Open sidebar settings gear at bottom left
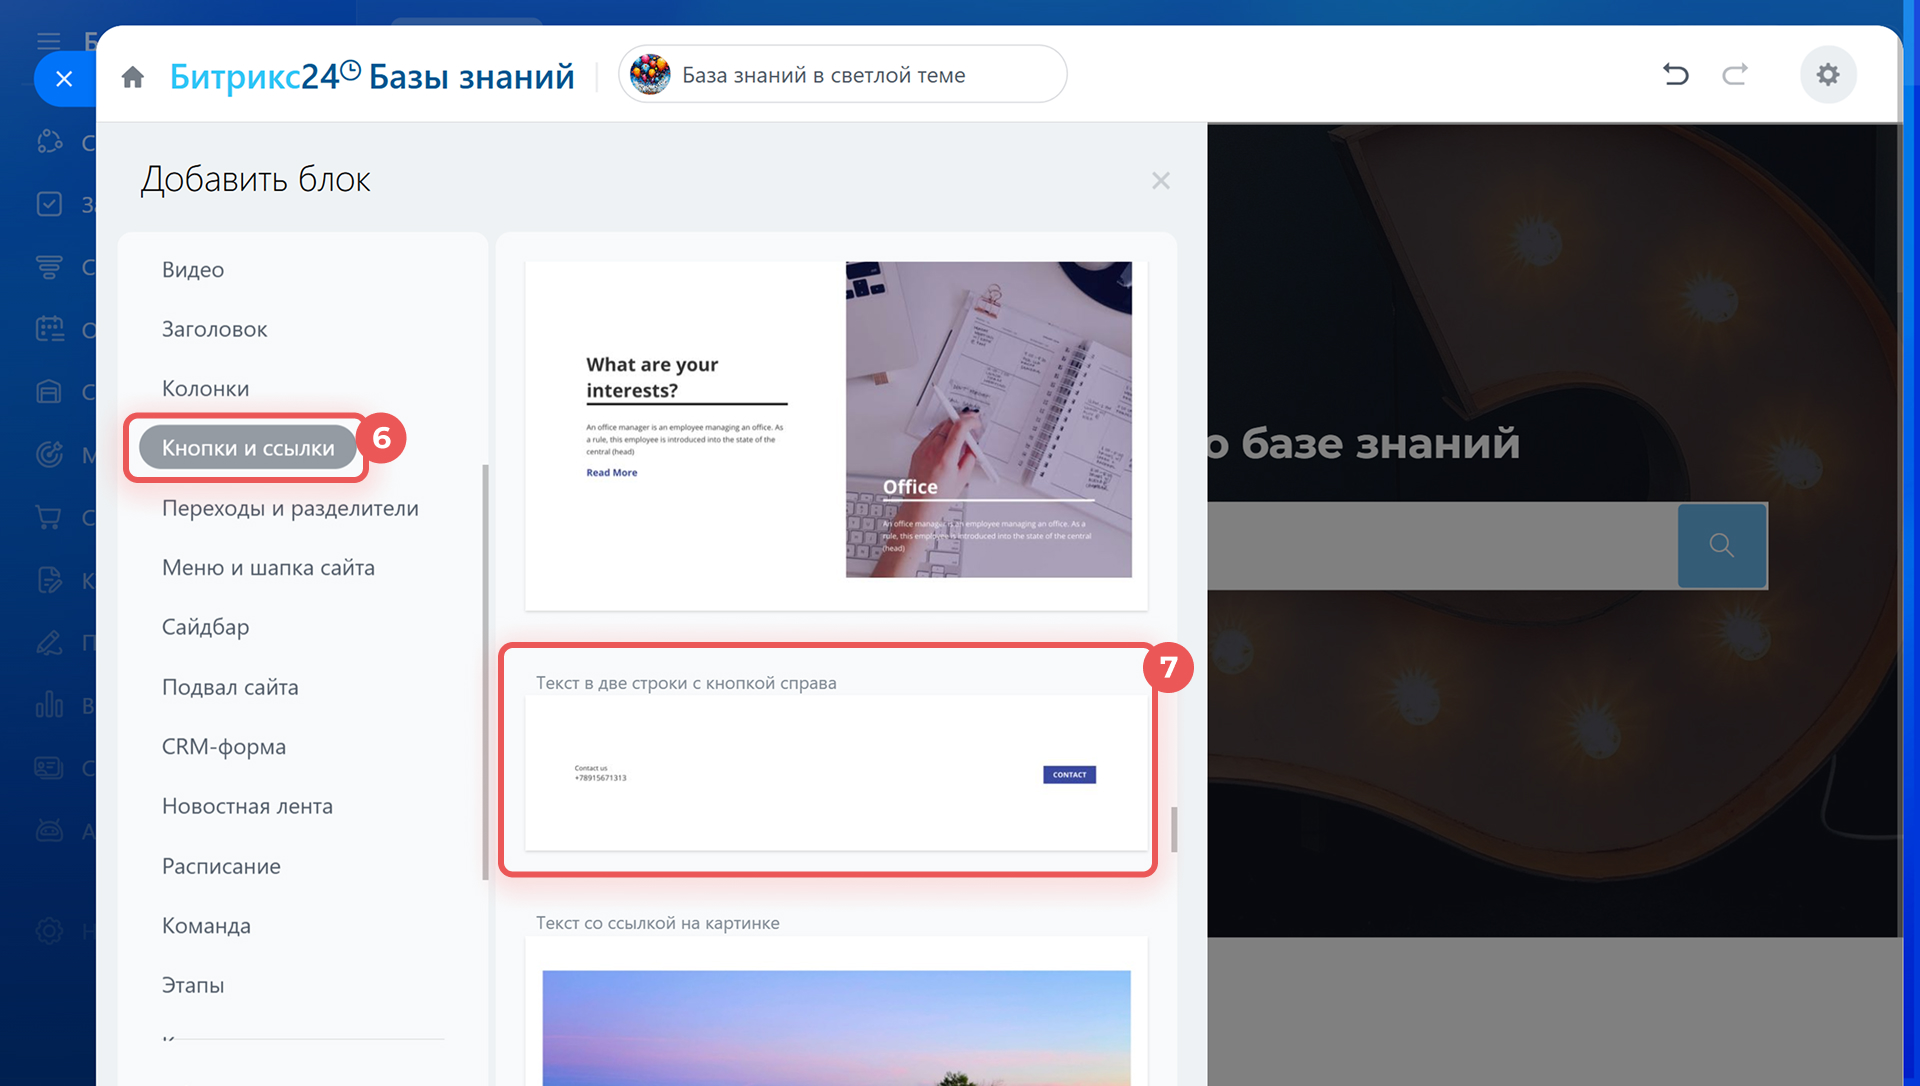Image resolution: width=1920 pixels, height=1086 pixels. tap(49, 931)
